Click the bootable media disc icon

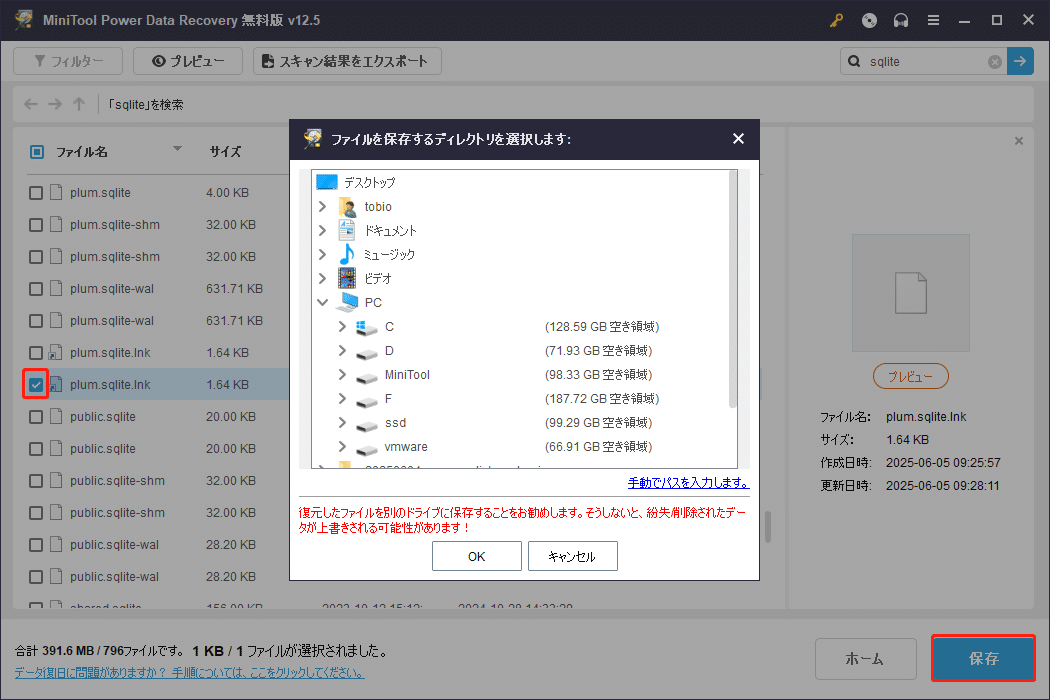click(869, 20)
